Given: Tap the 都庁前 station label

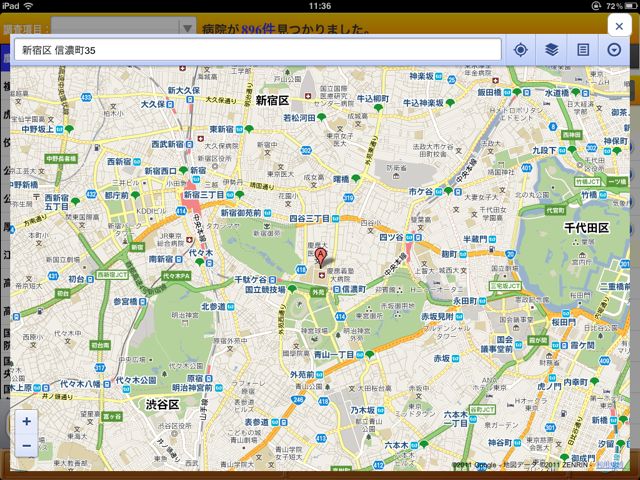Looking at the screenshot, I should (x=117, y=196).
